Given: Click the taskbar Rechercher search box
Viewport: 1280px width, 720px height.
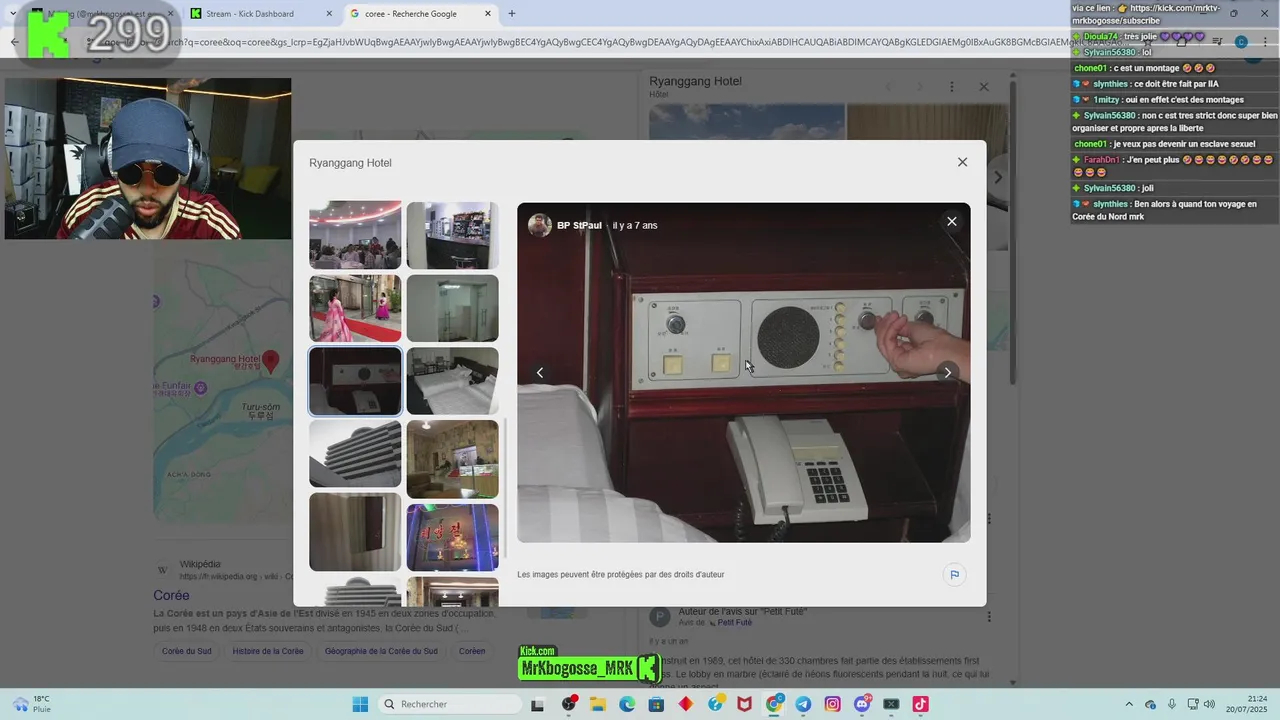Looking at the screenshot, I should [450, 704].
